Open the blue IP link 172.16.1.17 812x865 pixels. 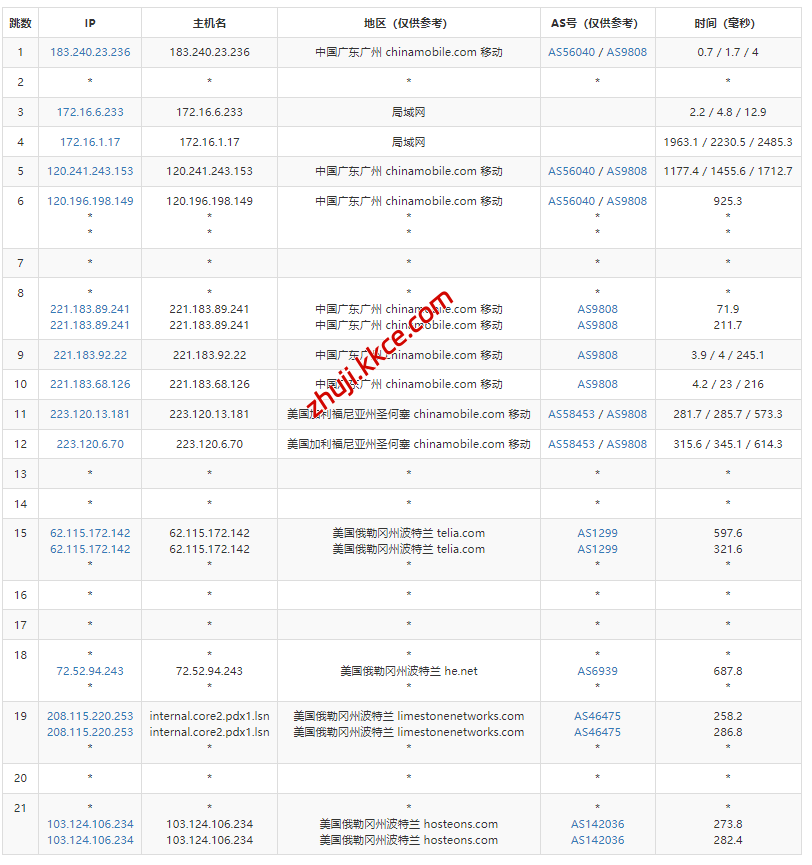point(90,142)
